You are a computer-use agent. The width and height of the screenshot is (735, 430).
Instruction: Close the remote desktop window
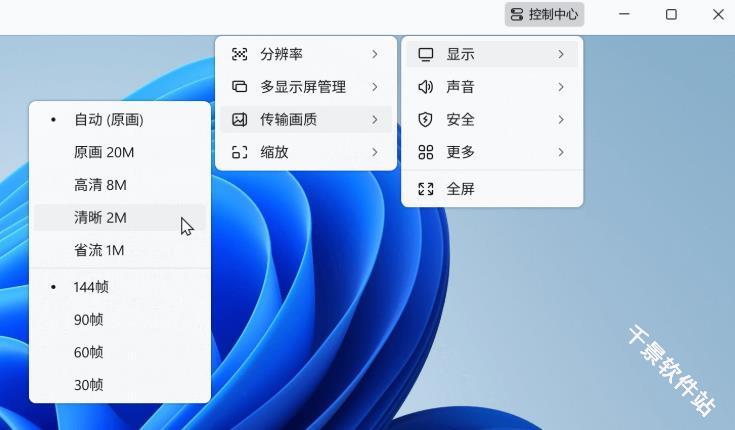pos(718,15)
